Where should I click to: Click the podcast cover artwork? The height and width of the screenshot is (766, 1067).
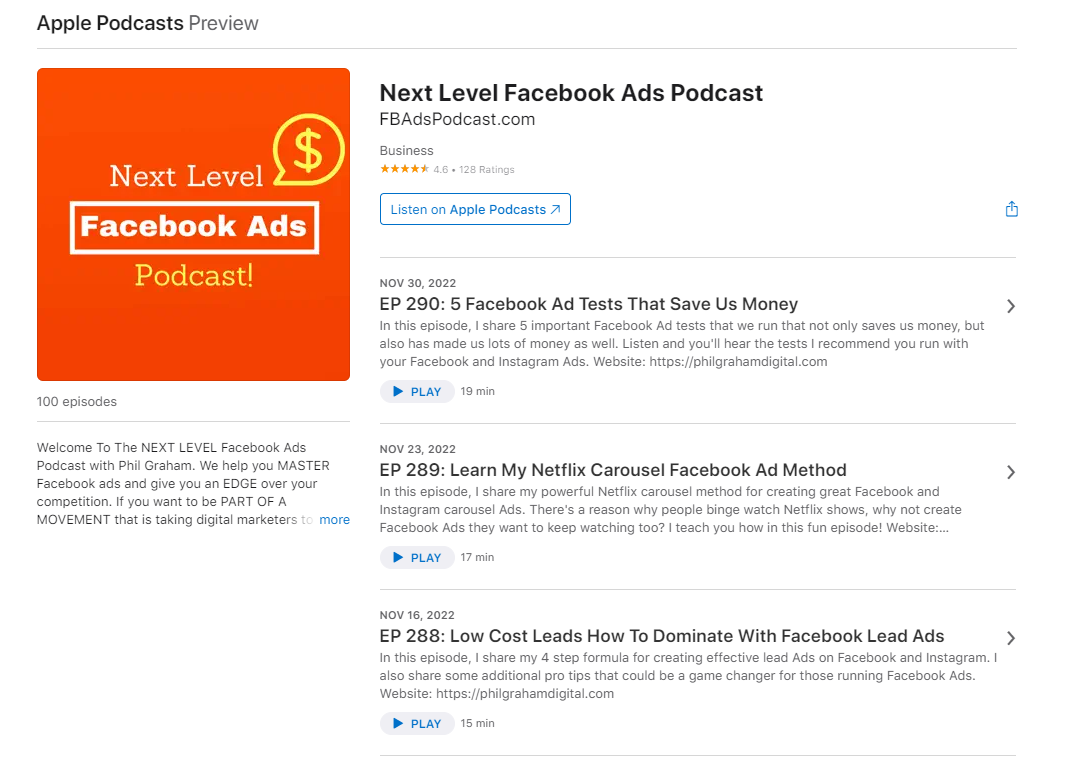[x=193, y=225]
